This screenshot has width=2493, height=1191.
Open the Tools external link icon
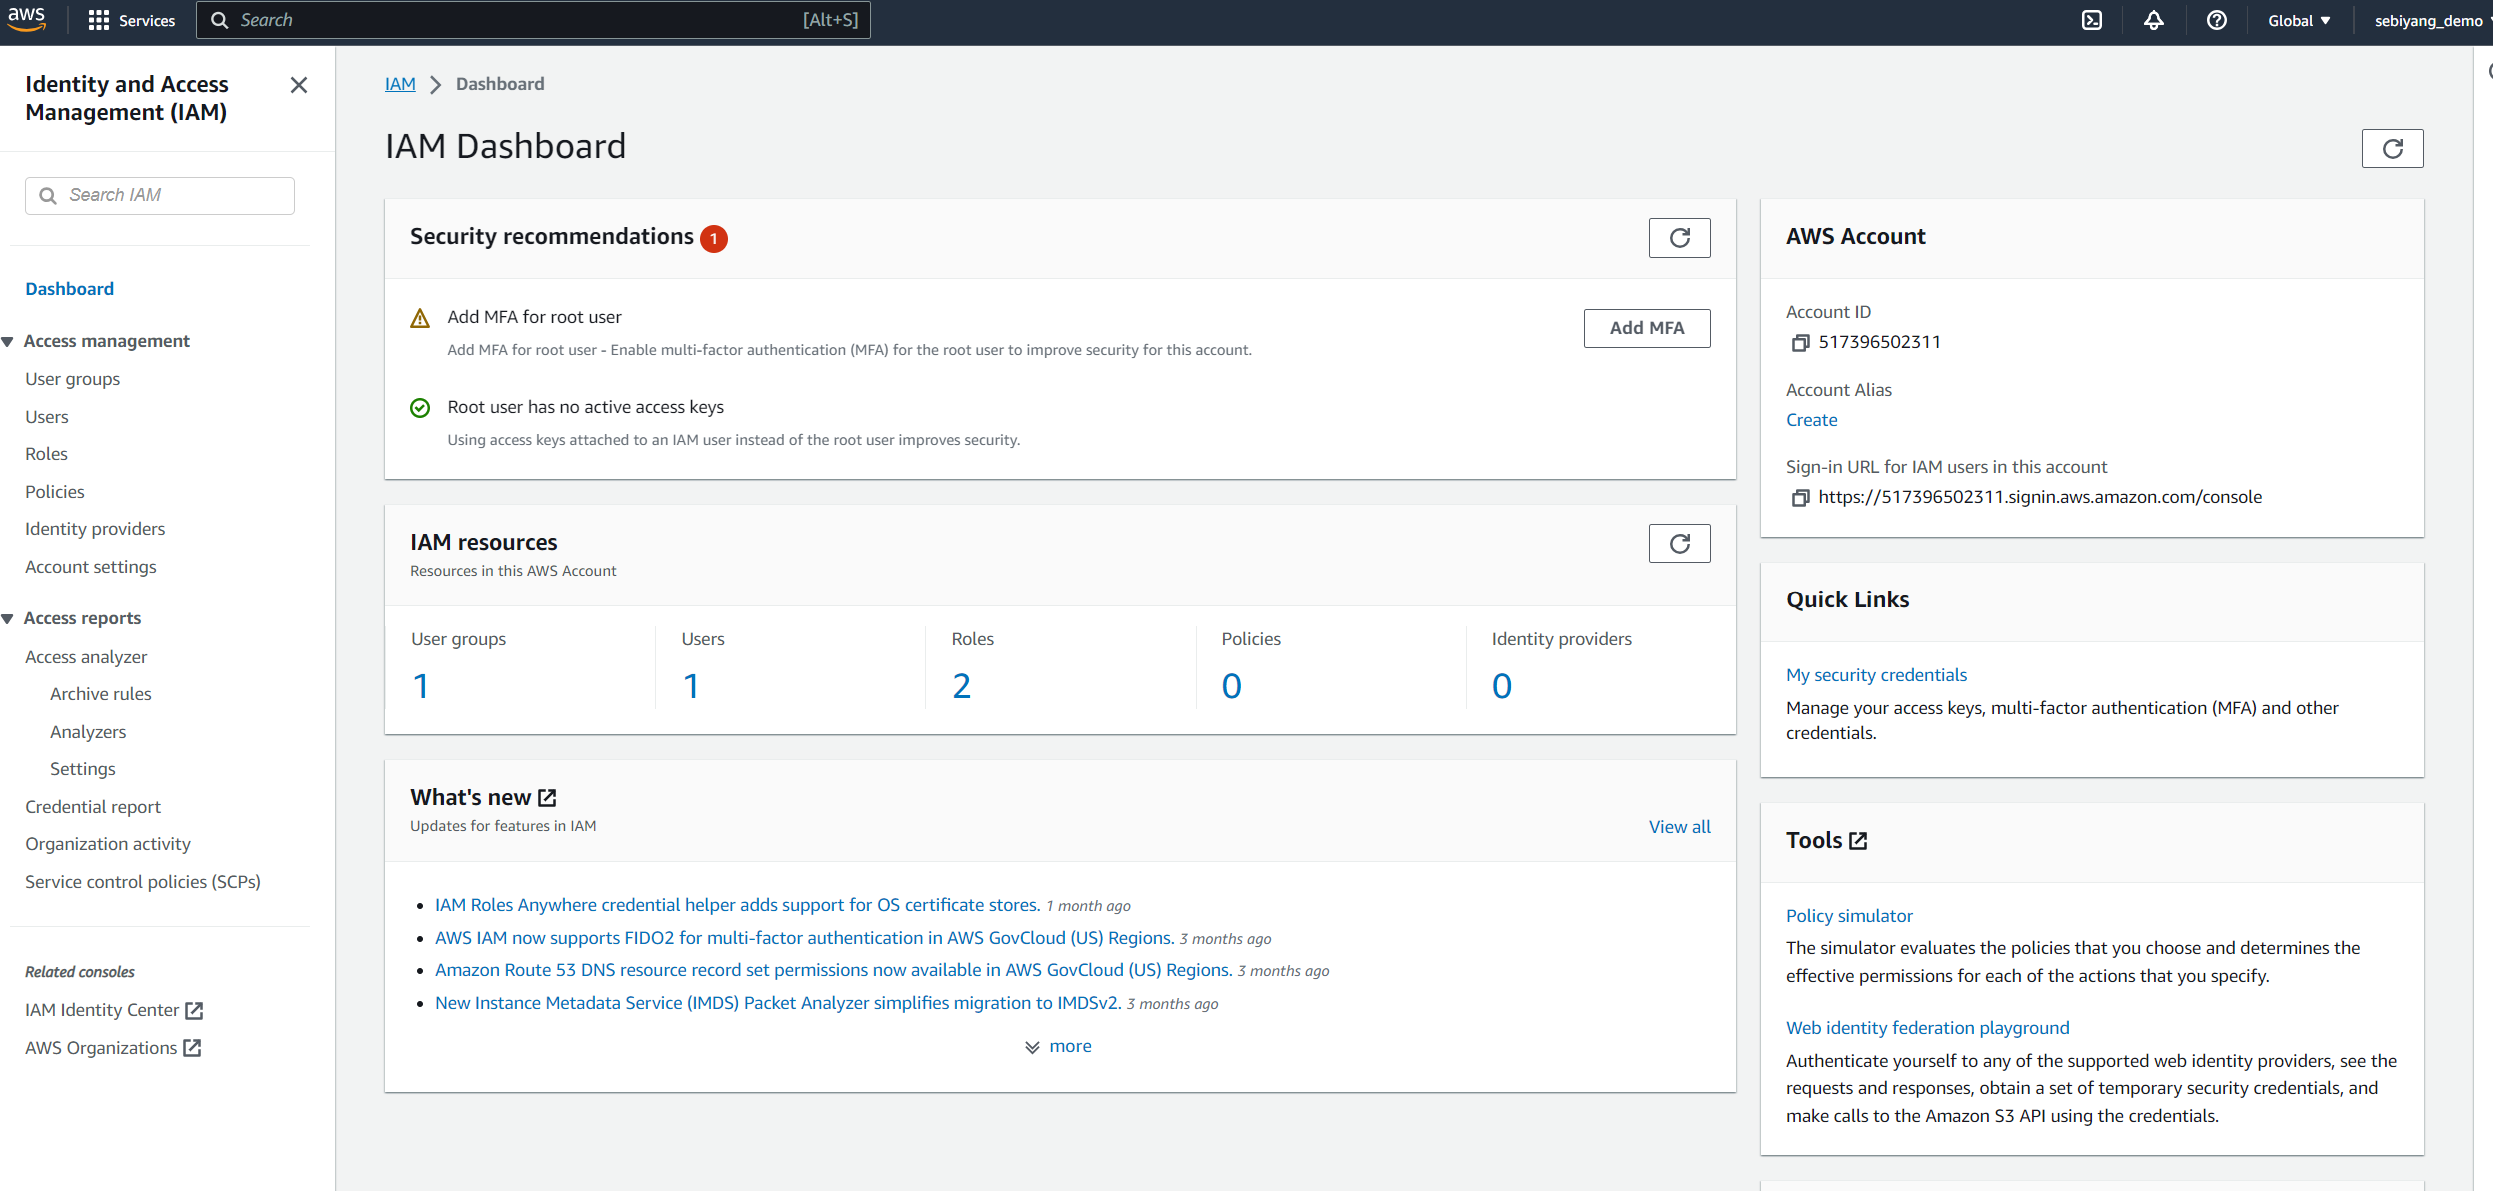tap(1858, 841)
